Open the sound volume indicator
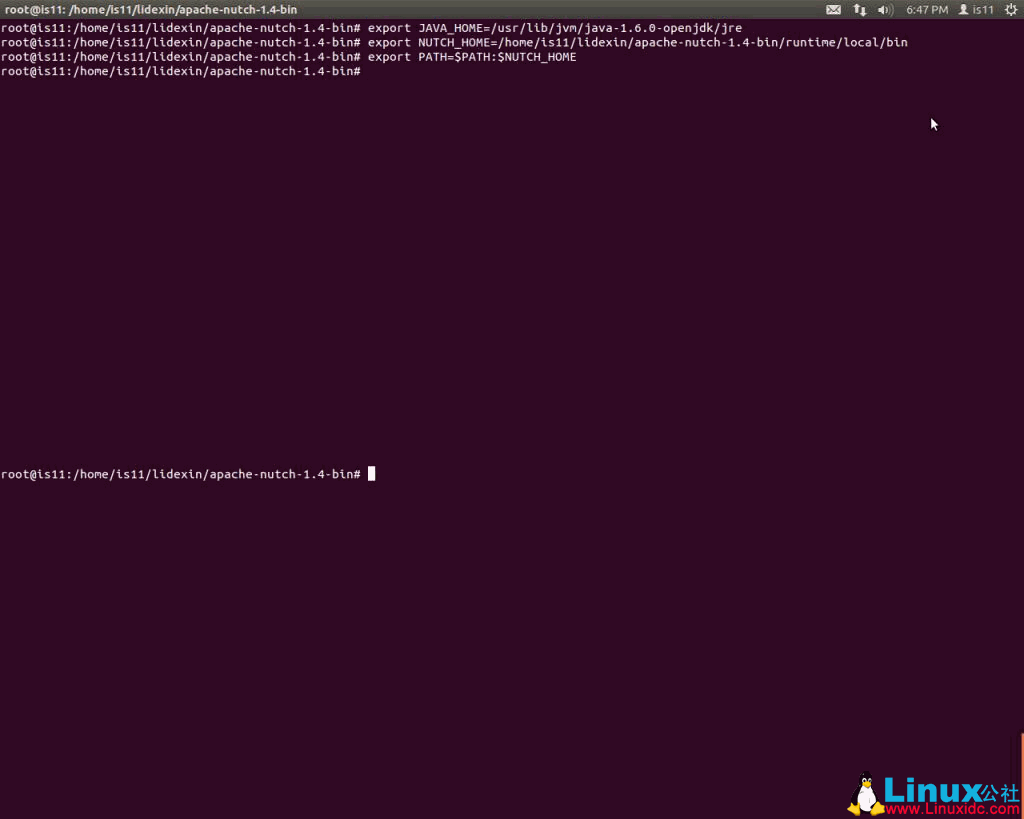Viewport: 1024px width, 819px height. [x=886, y=10]
